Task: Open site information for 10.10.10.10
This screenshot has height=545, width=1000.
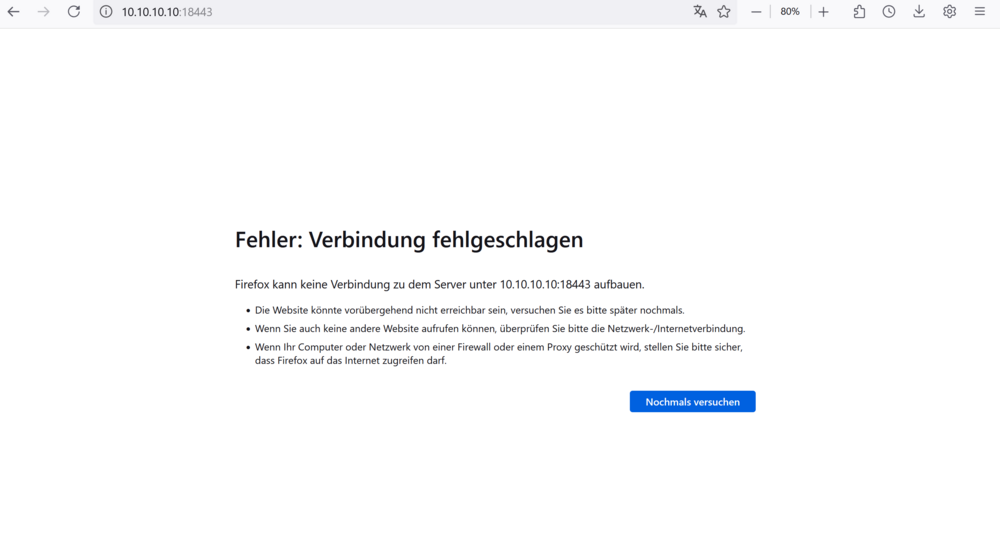Action: click(106, 12)
